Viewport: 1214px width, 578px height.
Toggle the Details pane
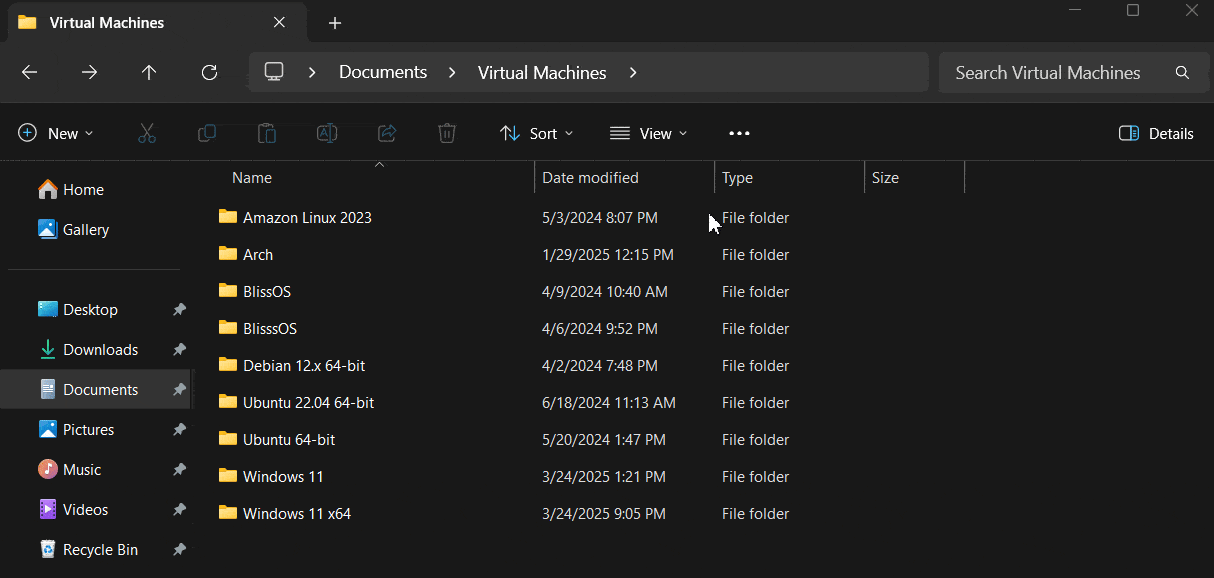1156,133
